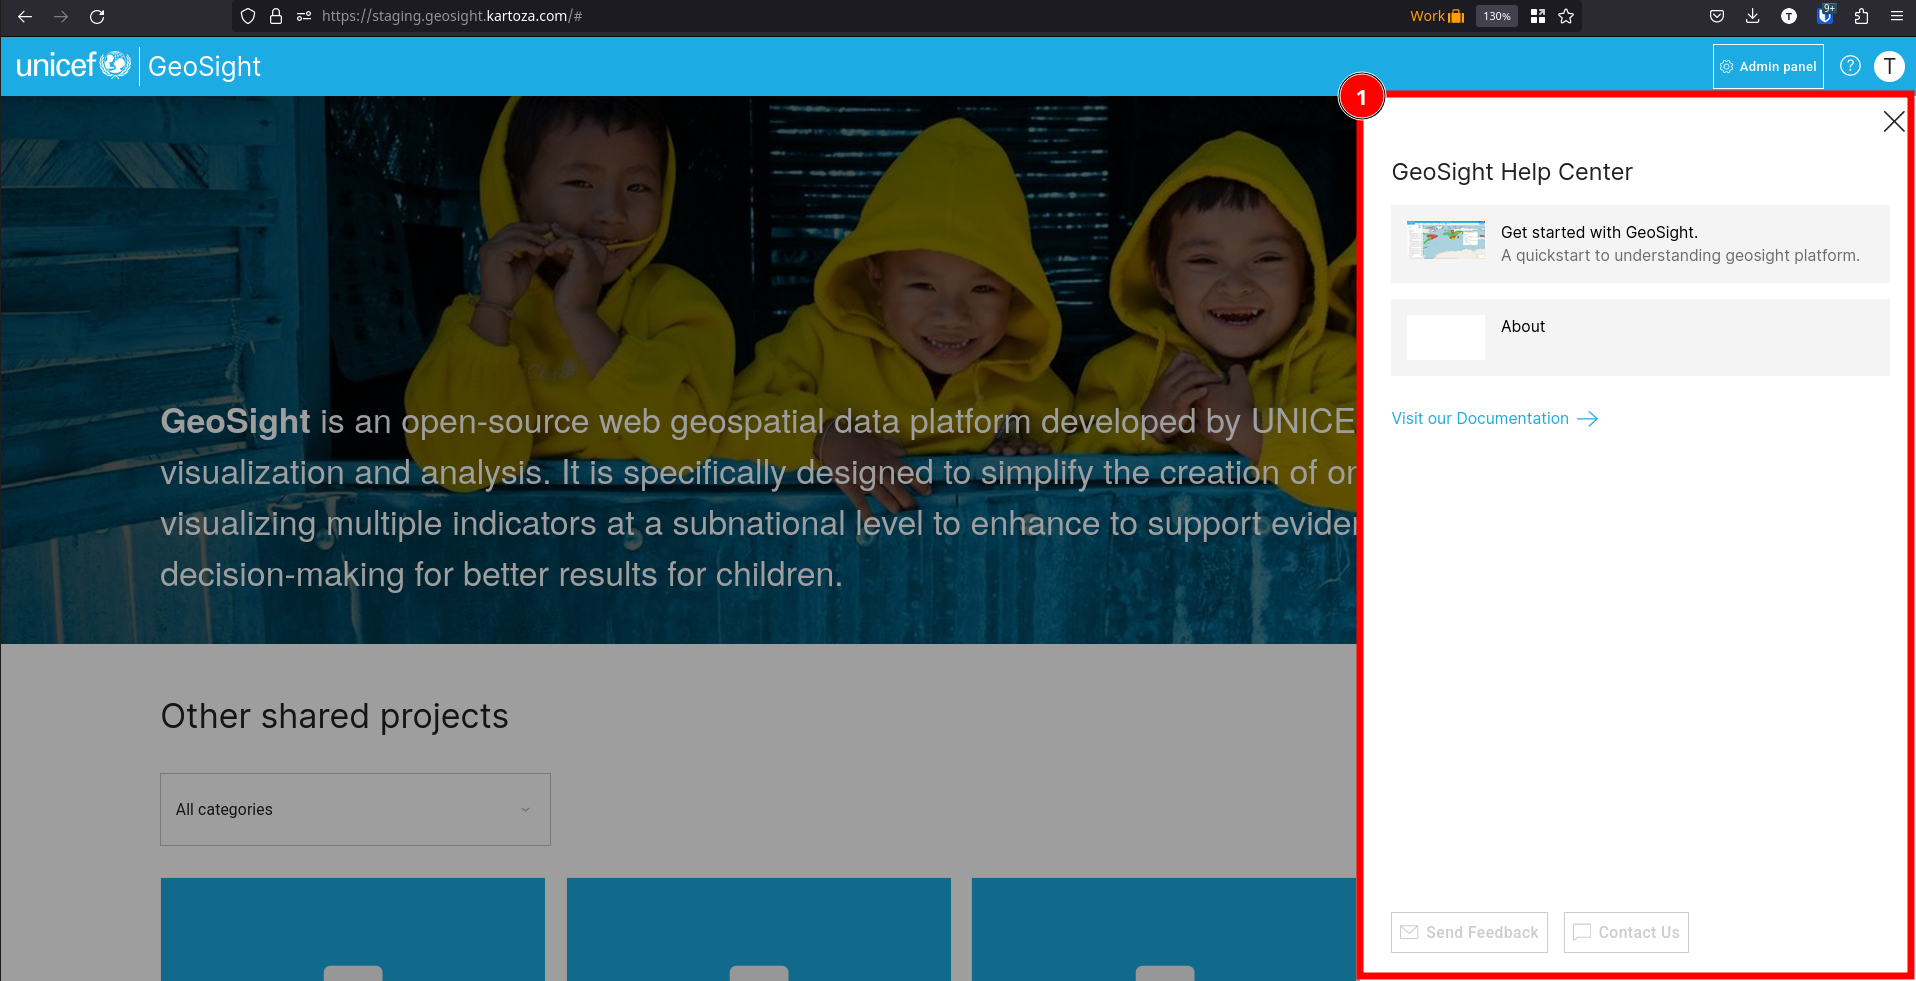The width and height of the screenshot is (1916, 981).
Task: Reset the 130% zoom level badge
Action: [1497, 16]
